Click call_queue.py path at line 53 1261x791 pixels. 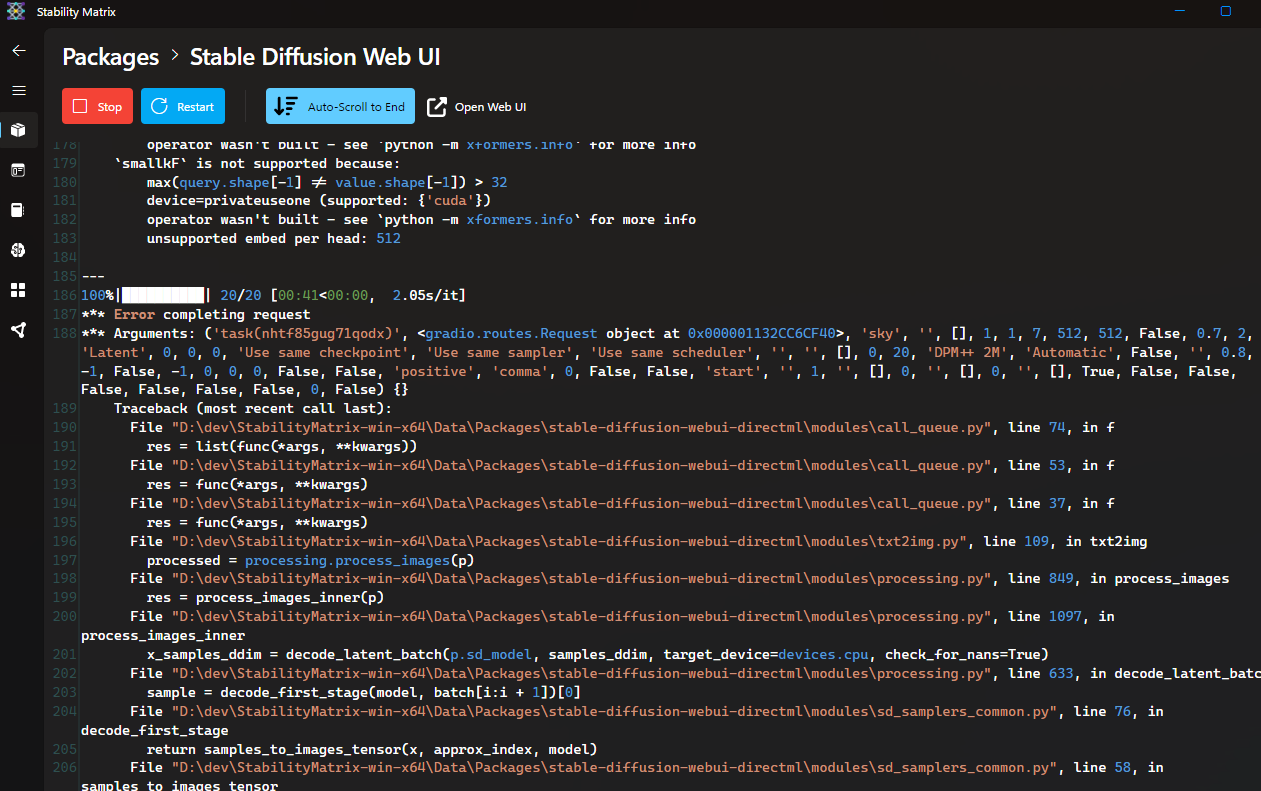(x=582, y=465)
